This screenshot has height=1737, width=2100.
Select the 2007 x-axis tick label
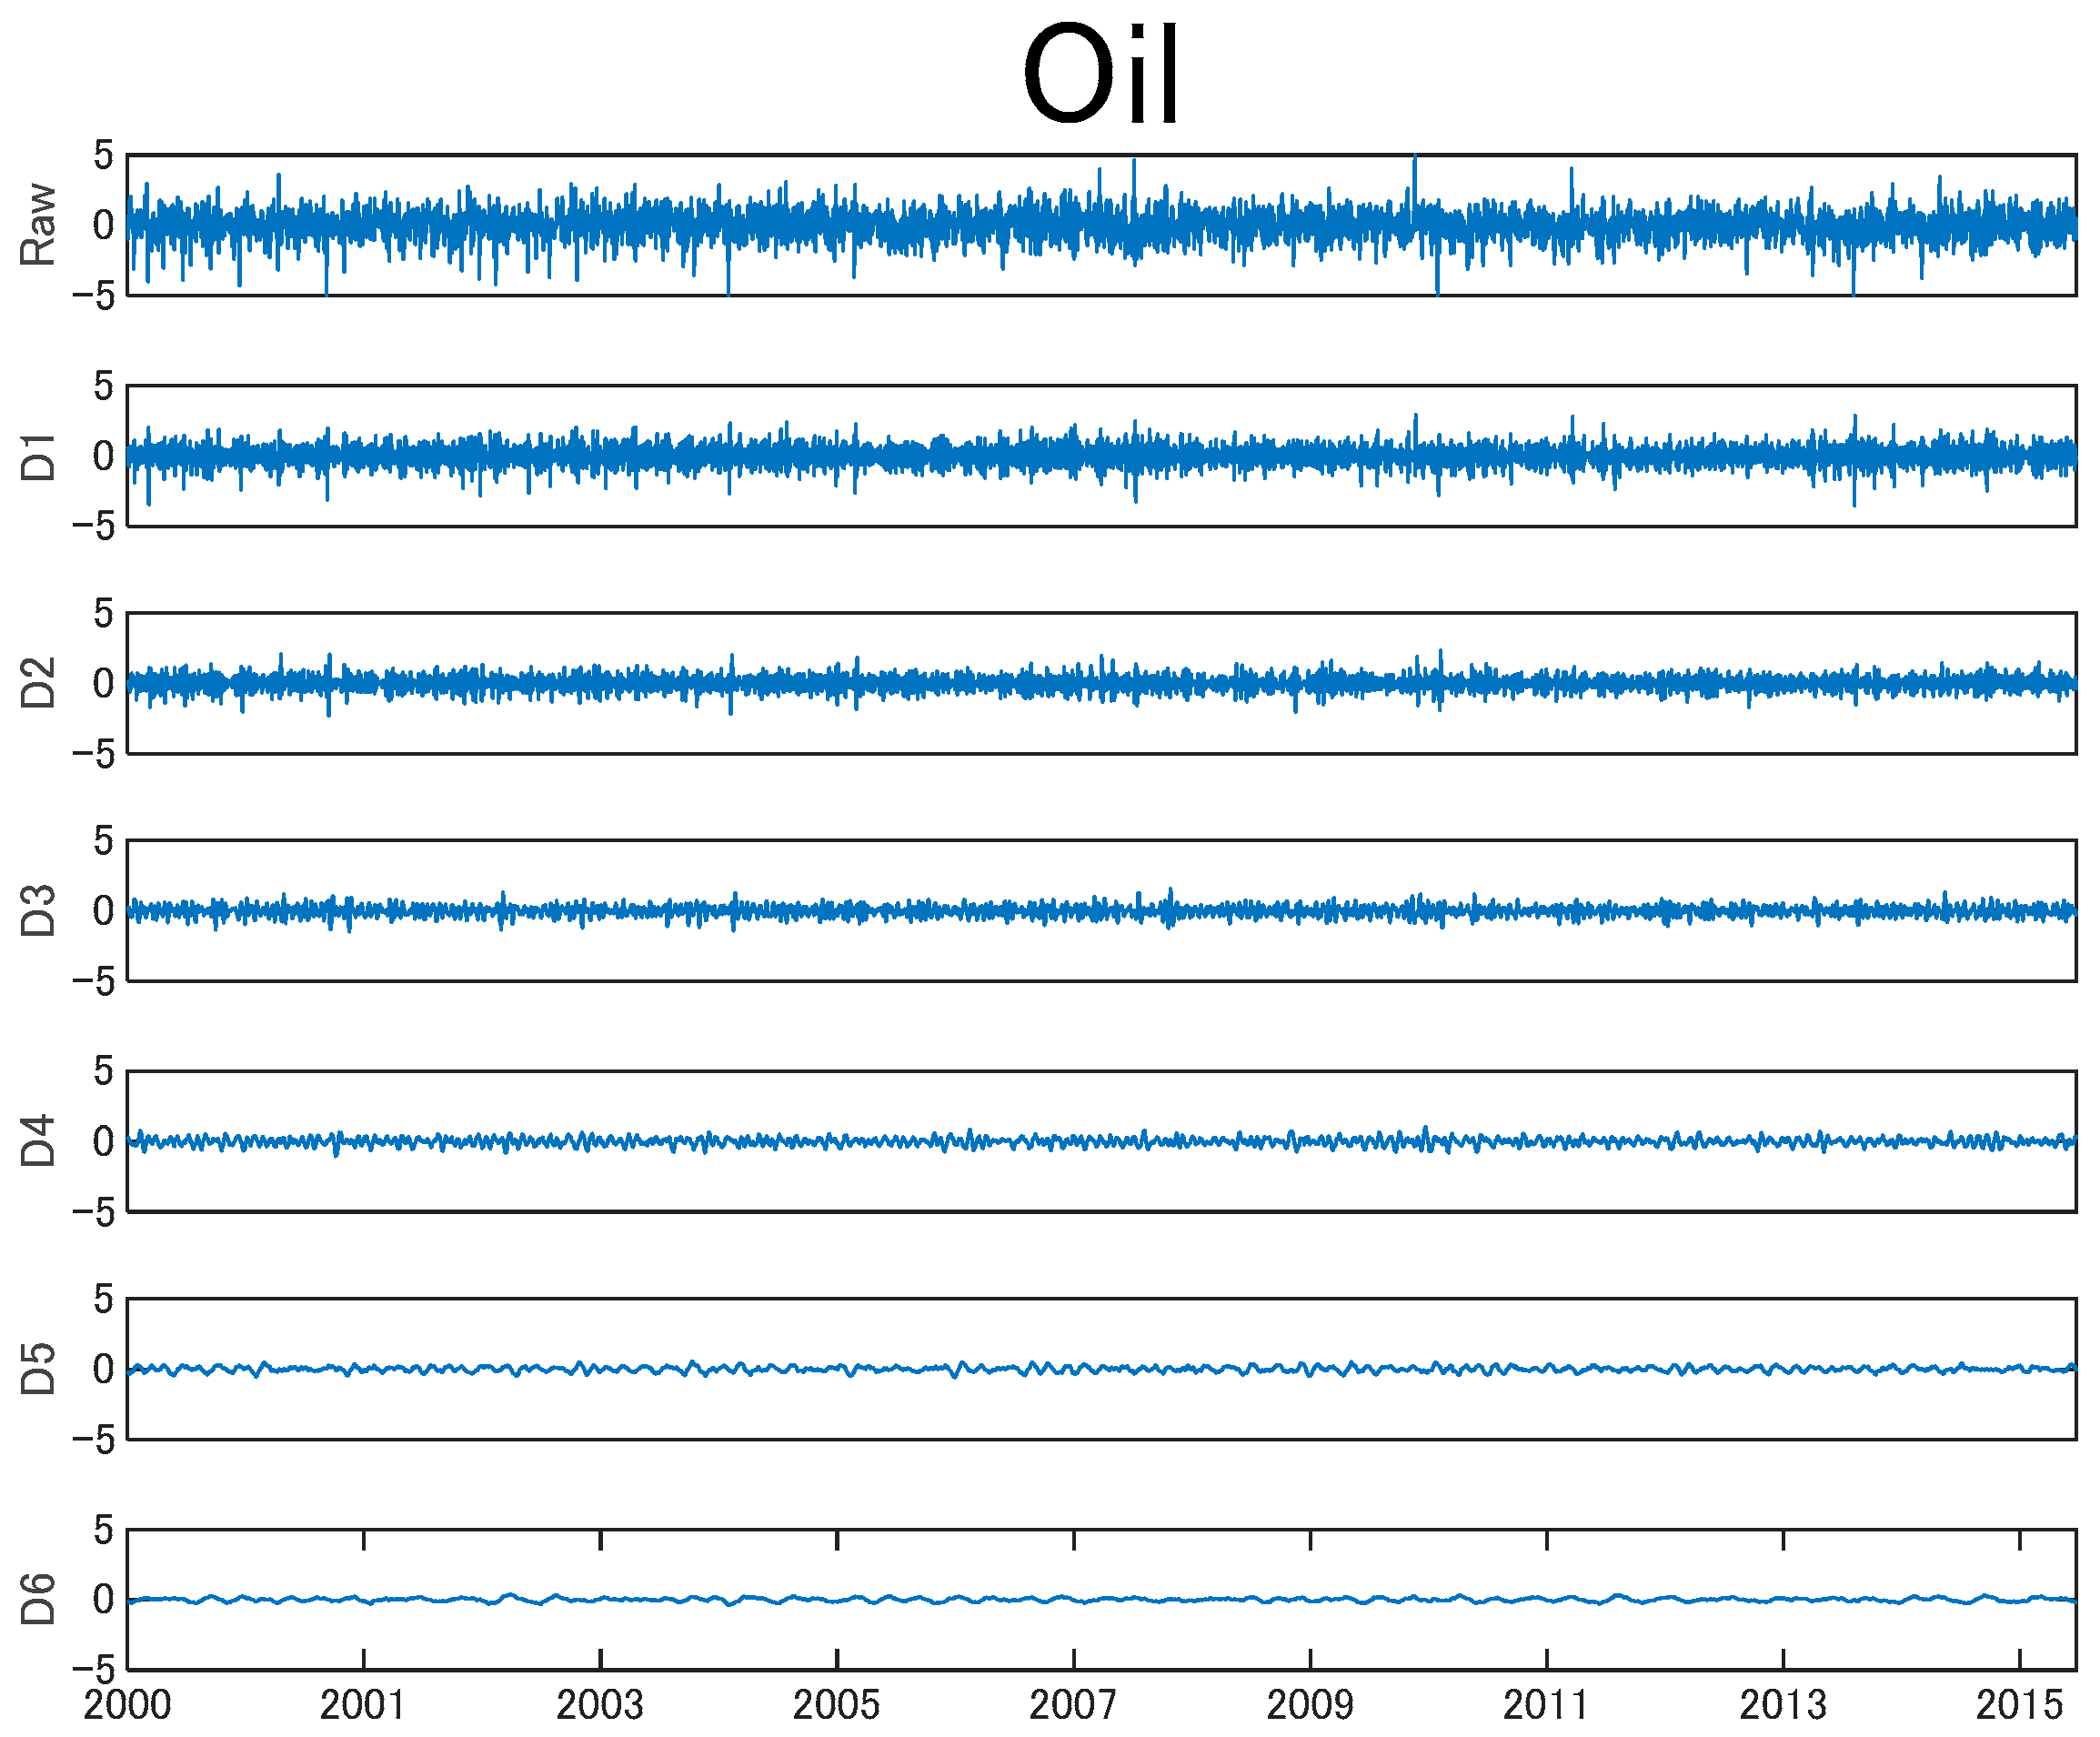[1073, 1706]
